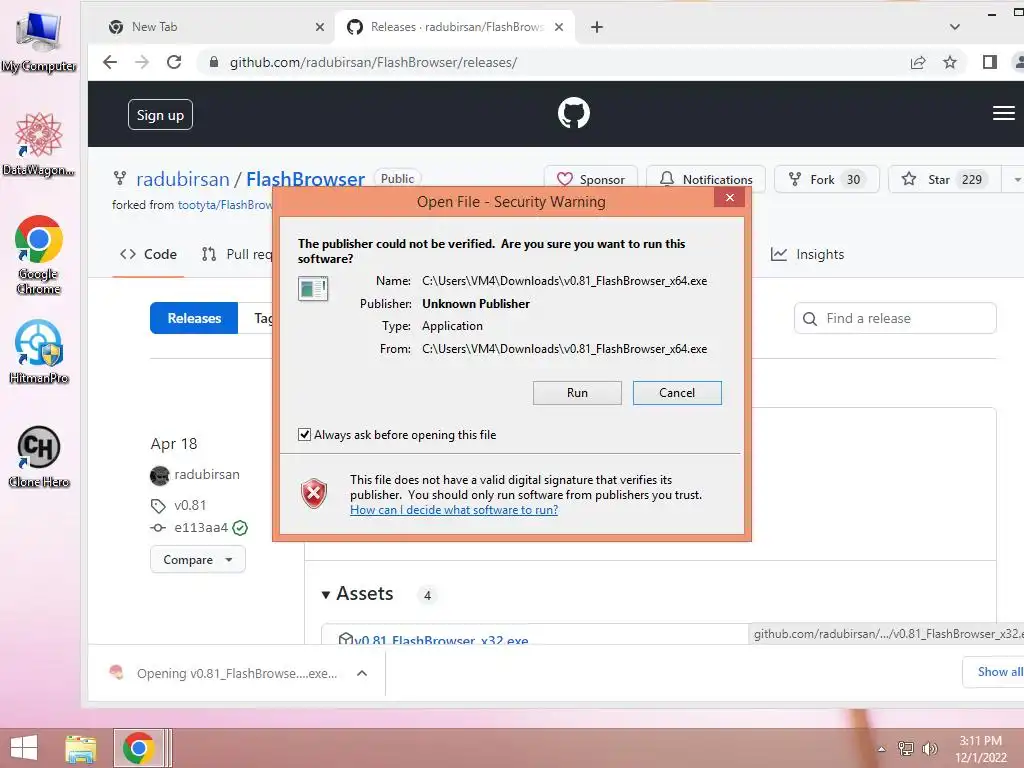Open the Insights tab
The height and width of the screenshot is (768, 1024).
pyautogui.click(x=807, y=254)
